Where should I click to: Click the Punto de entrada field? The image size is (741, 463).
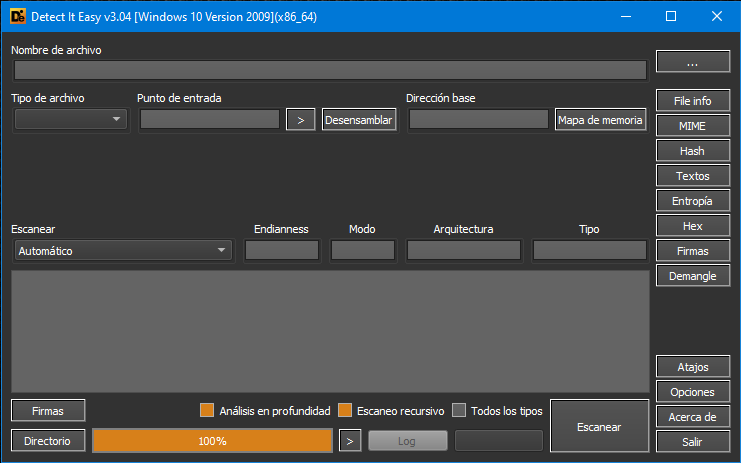coord(210,119)
